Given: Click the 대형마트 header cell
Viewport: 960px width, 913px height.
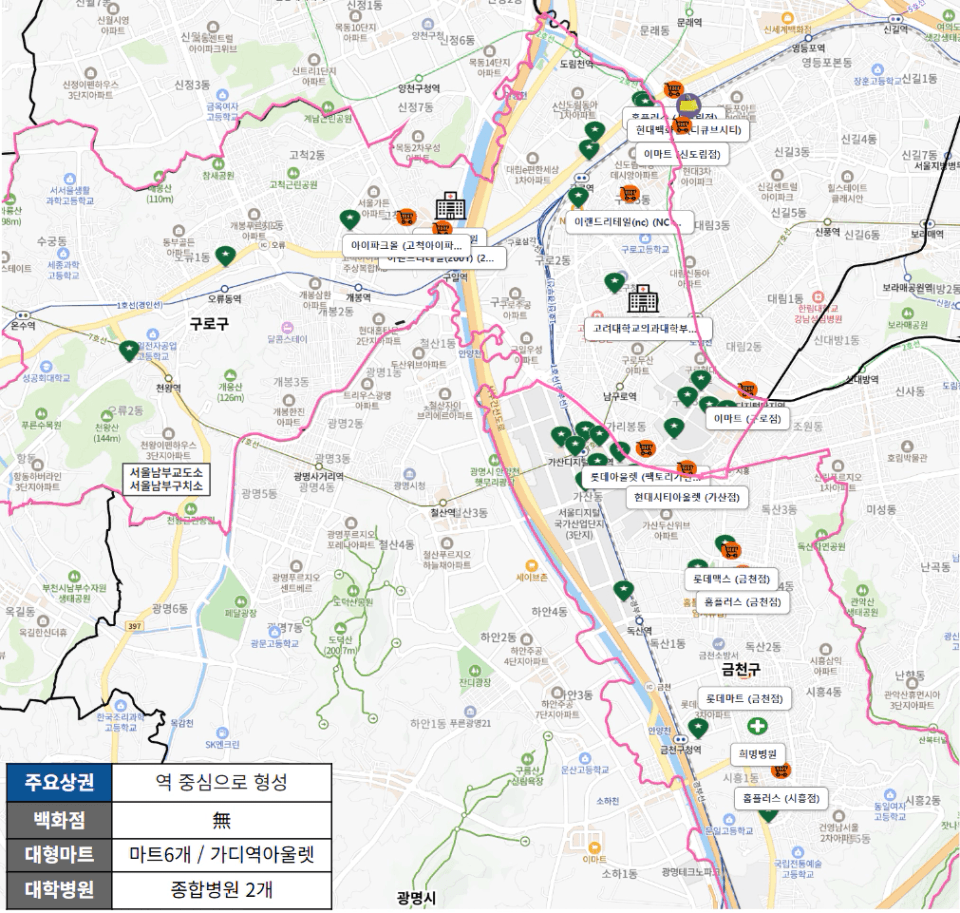Looking at the screenshot, I should point(59,854).
